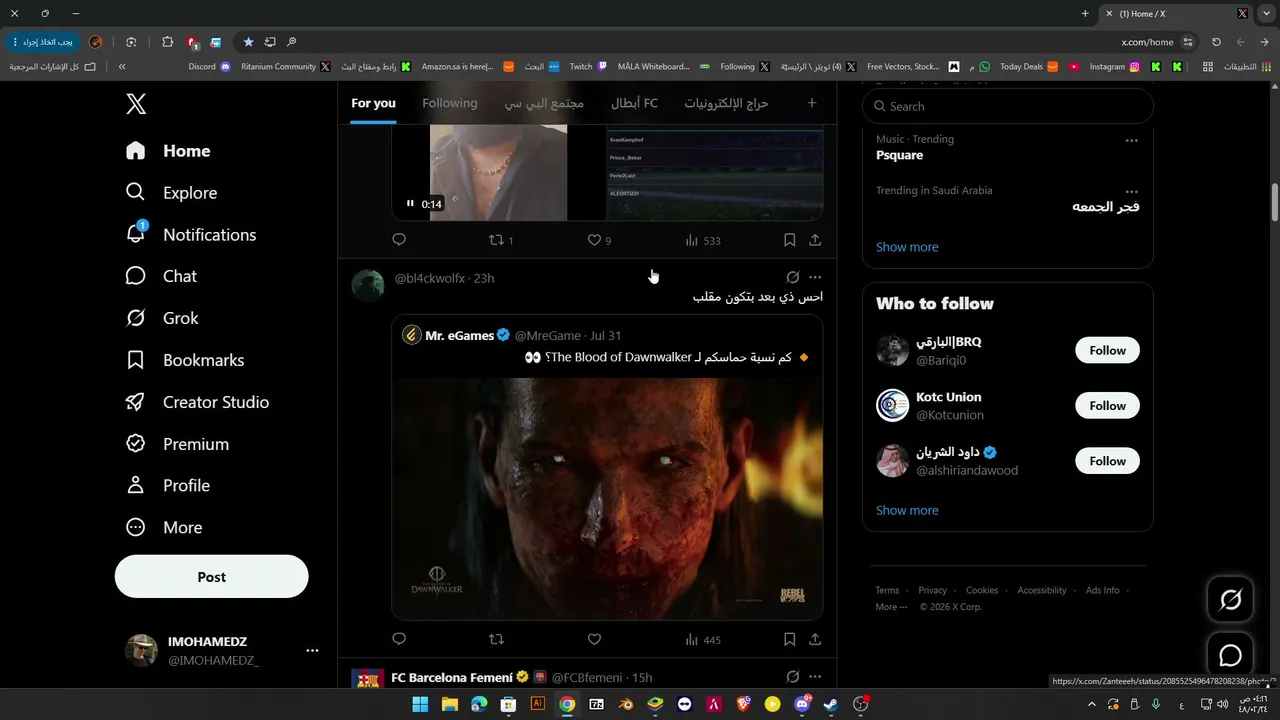Show more Who to follow suggestions

pyautogui.click(x=907, y=510)
